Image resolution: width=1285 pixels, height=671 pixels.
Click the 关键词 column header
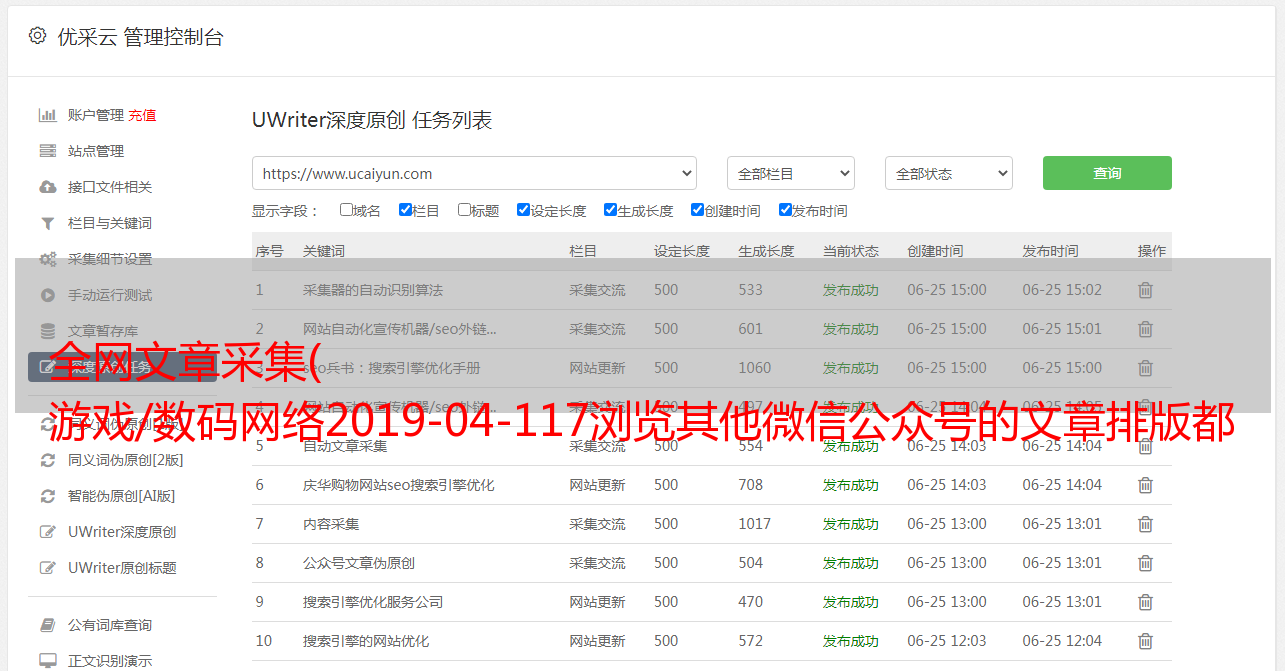tap(324, 251)
